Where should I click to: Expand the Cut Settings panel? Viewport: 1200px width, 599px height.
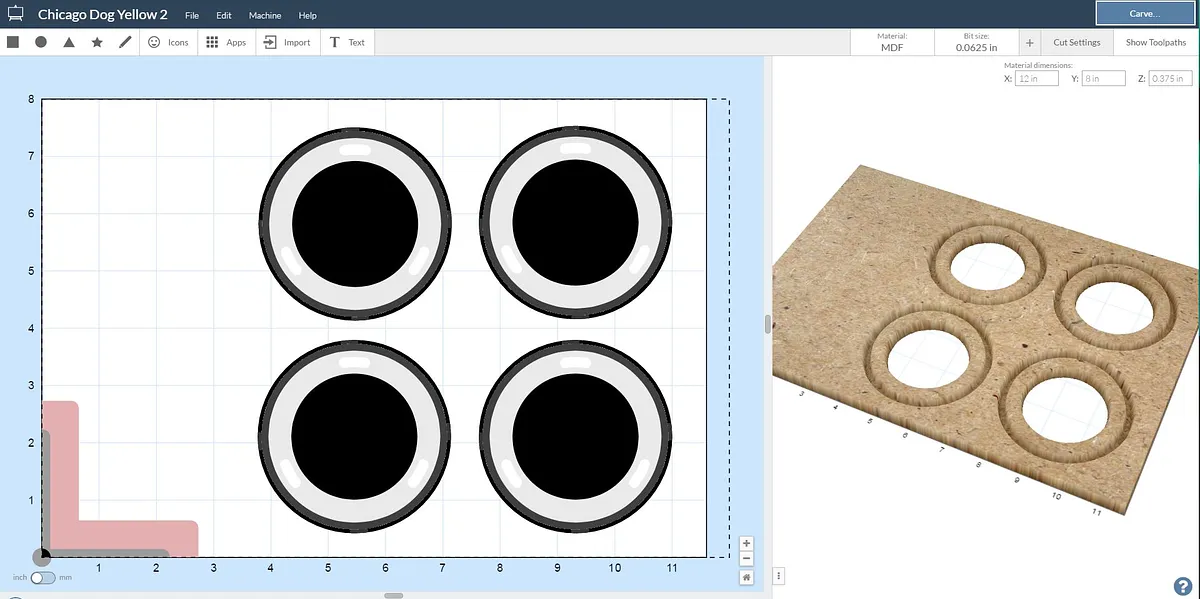1076,42
